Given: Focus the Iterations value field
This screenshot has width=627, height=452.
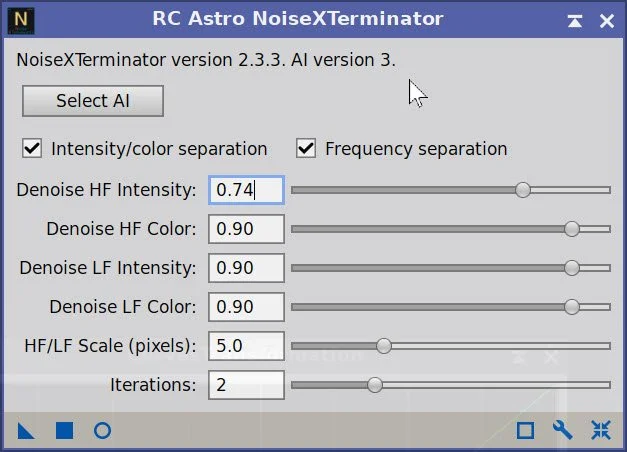Looking at the screenshot, I should pyautogui.click(x=246, y=385).
